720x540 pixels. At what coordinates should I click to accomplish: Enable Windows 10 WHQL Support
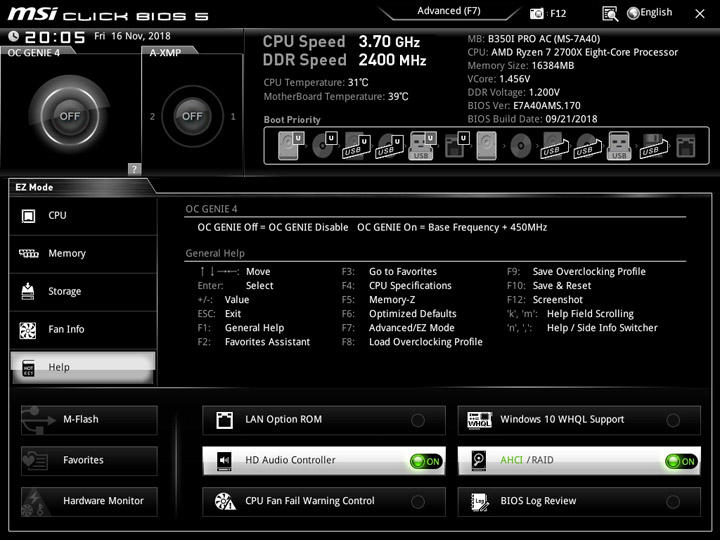tap(579, 420)
